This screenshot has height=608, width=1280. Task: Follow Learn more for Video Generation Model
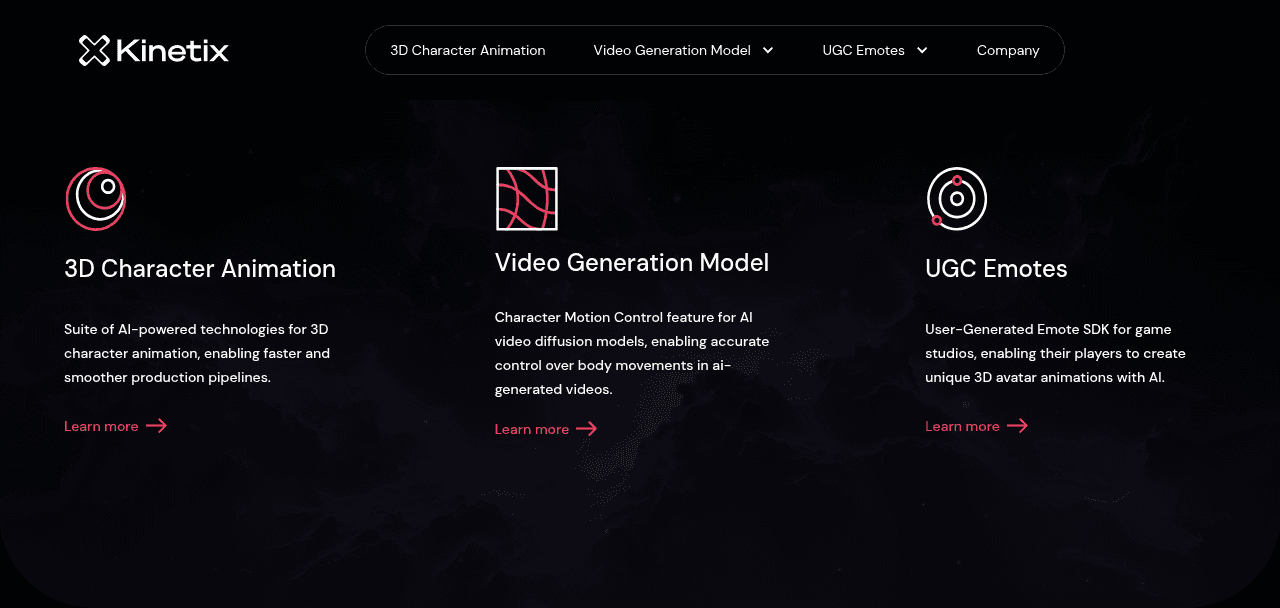[532, 429]
